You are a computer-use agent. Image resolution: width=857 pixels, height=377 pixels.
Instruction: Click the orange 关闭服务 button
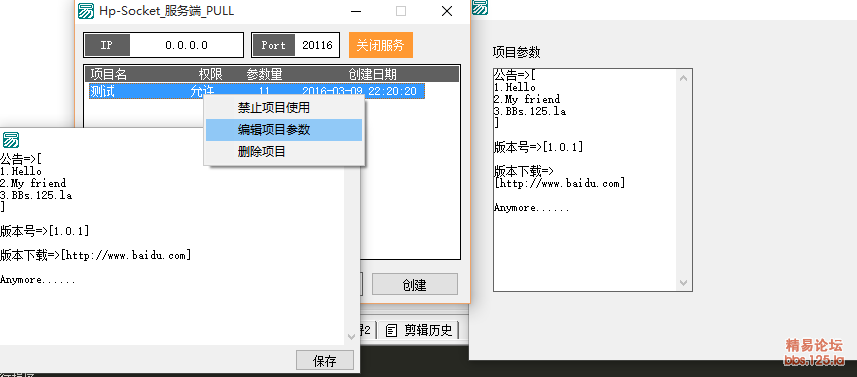(380, 45)
